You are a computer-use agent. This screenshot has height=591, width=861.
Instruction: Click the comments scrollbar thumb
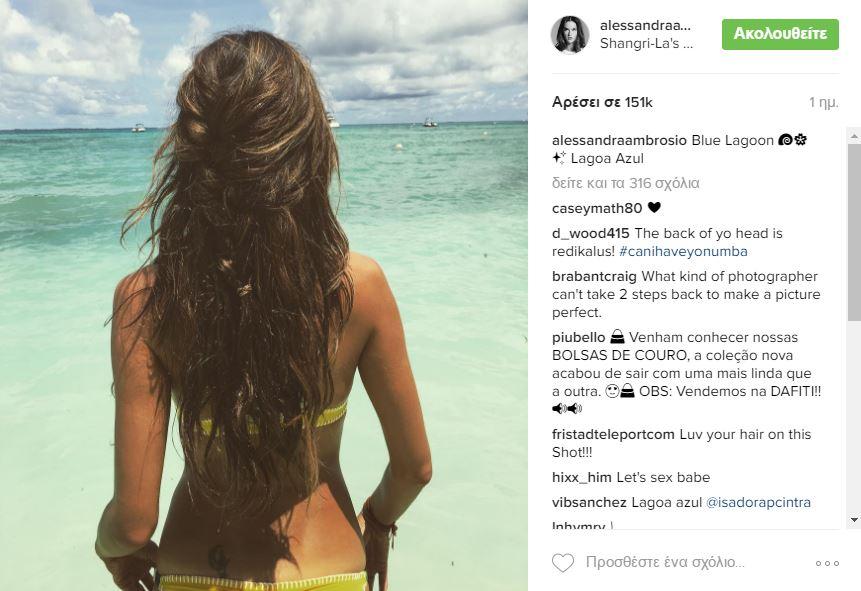pos(854,232)
